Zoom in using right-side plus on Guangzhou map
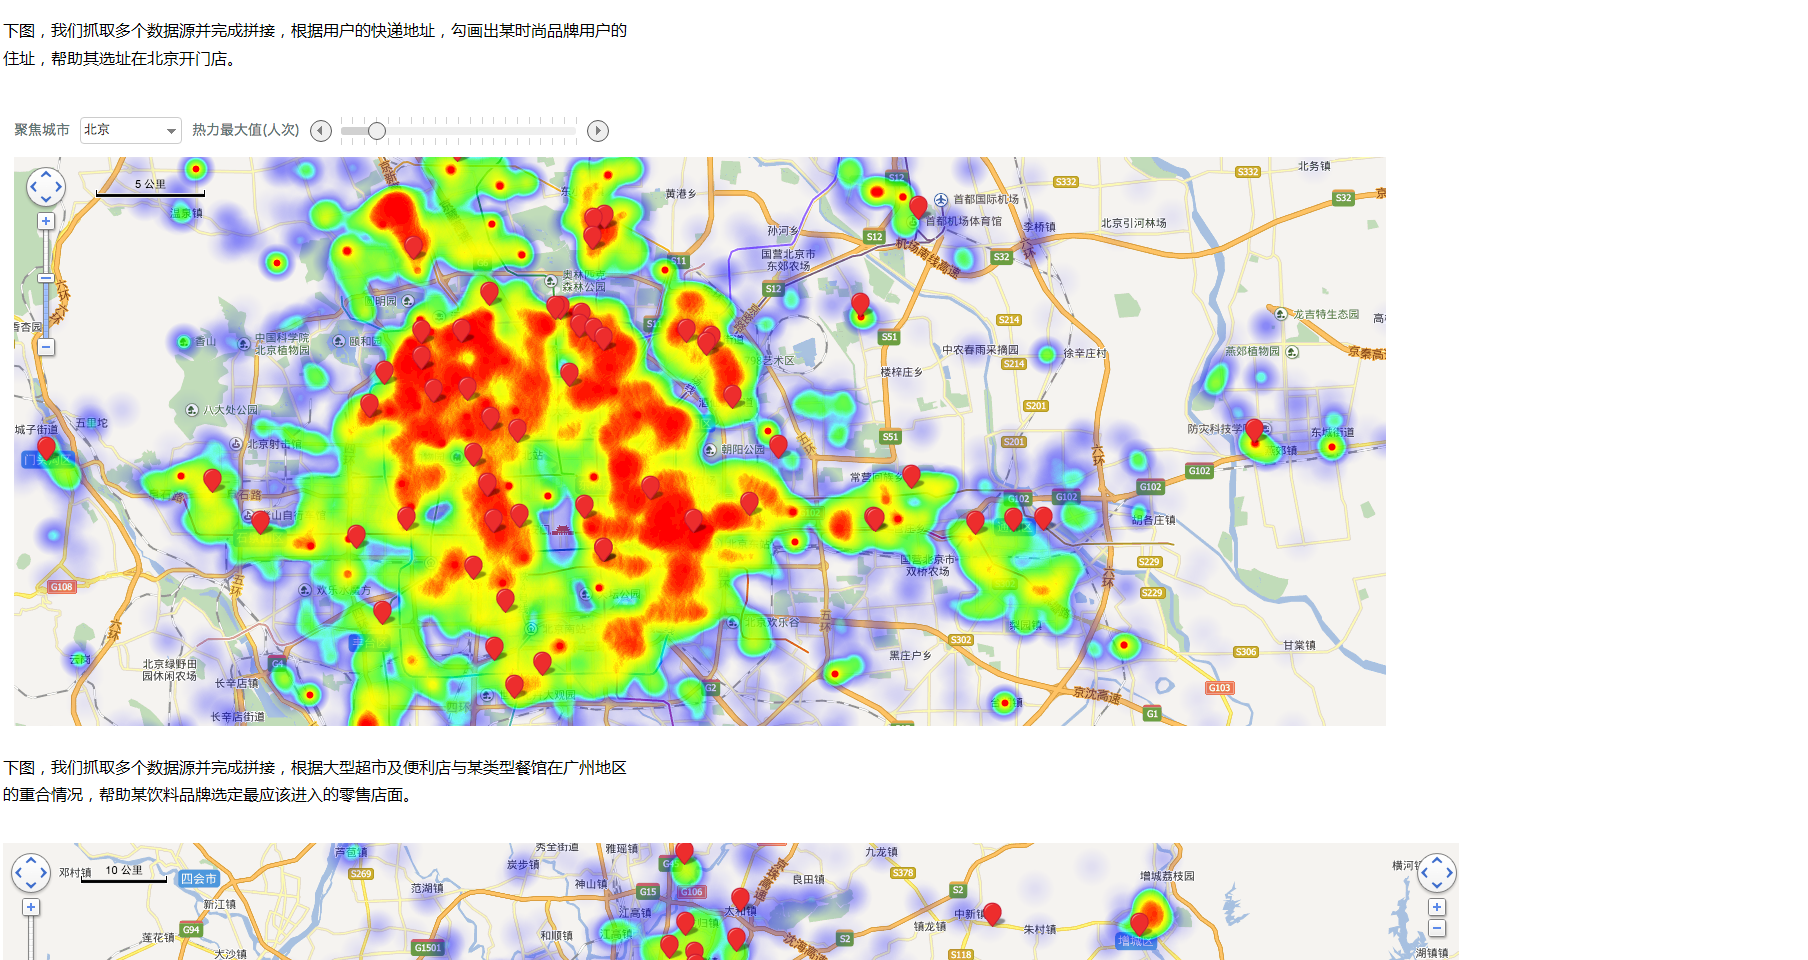 pos(1437,907)
